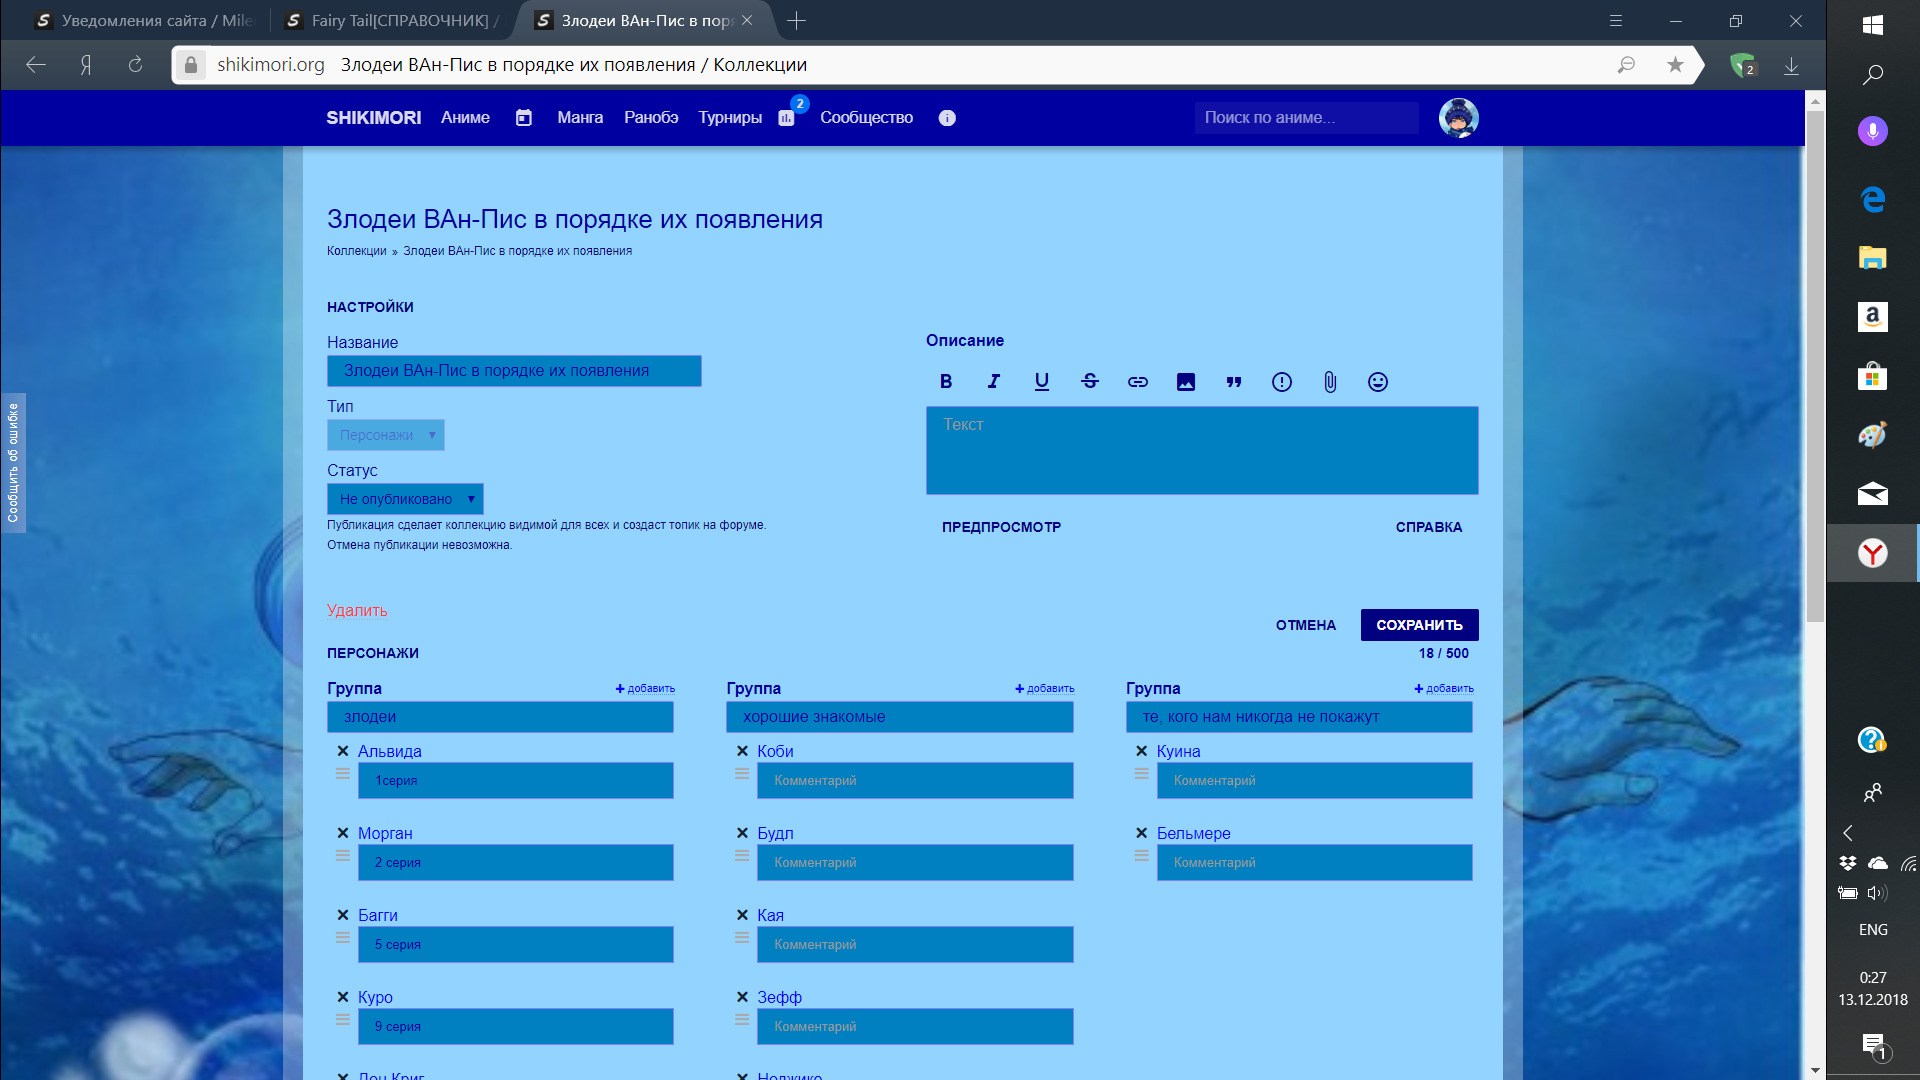The width and height of the screenshot is (1920, 1080).
Task: Apply strikethrough text formatting
Action: coord(1090,382)
